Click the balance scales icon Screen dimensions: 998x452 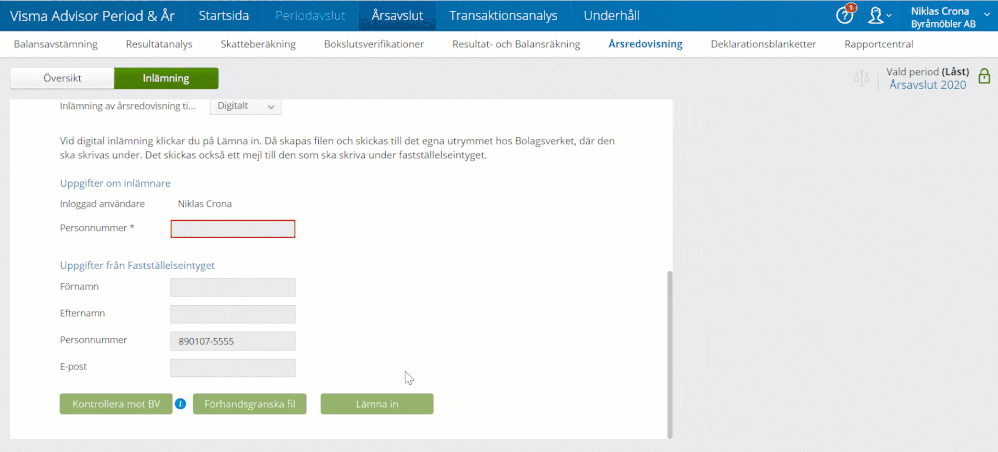coord(862,78)
